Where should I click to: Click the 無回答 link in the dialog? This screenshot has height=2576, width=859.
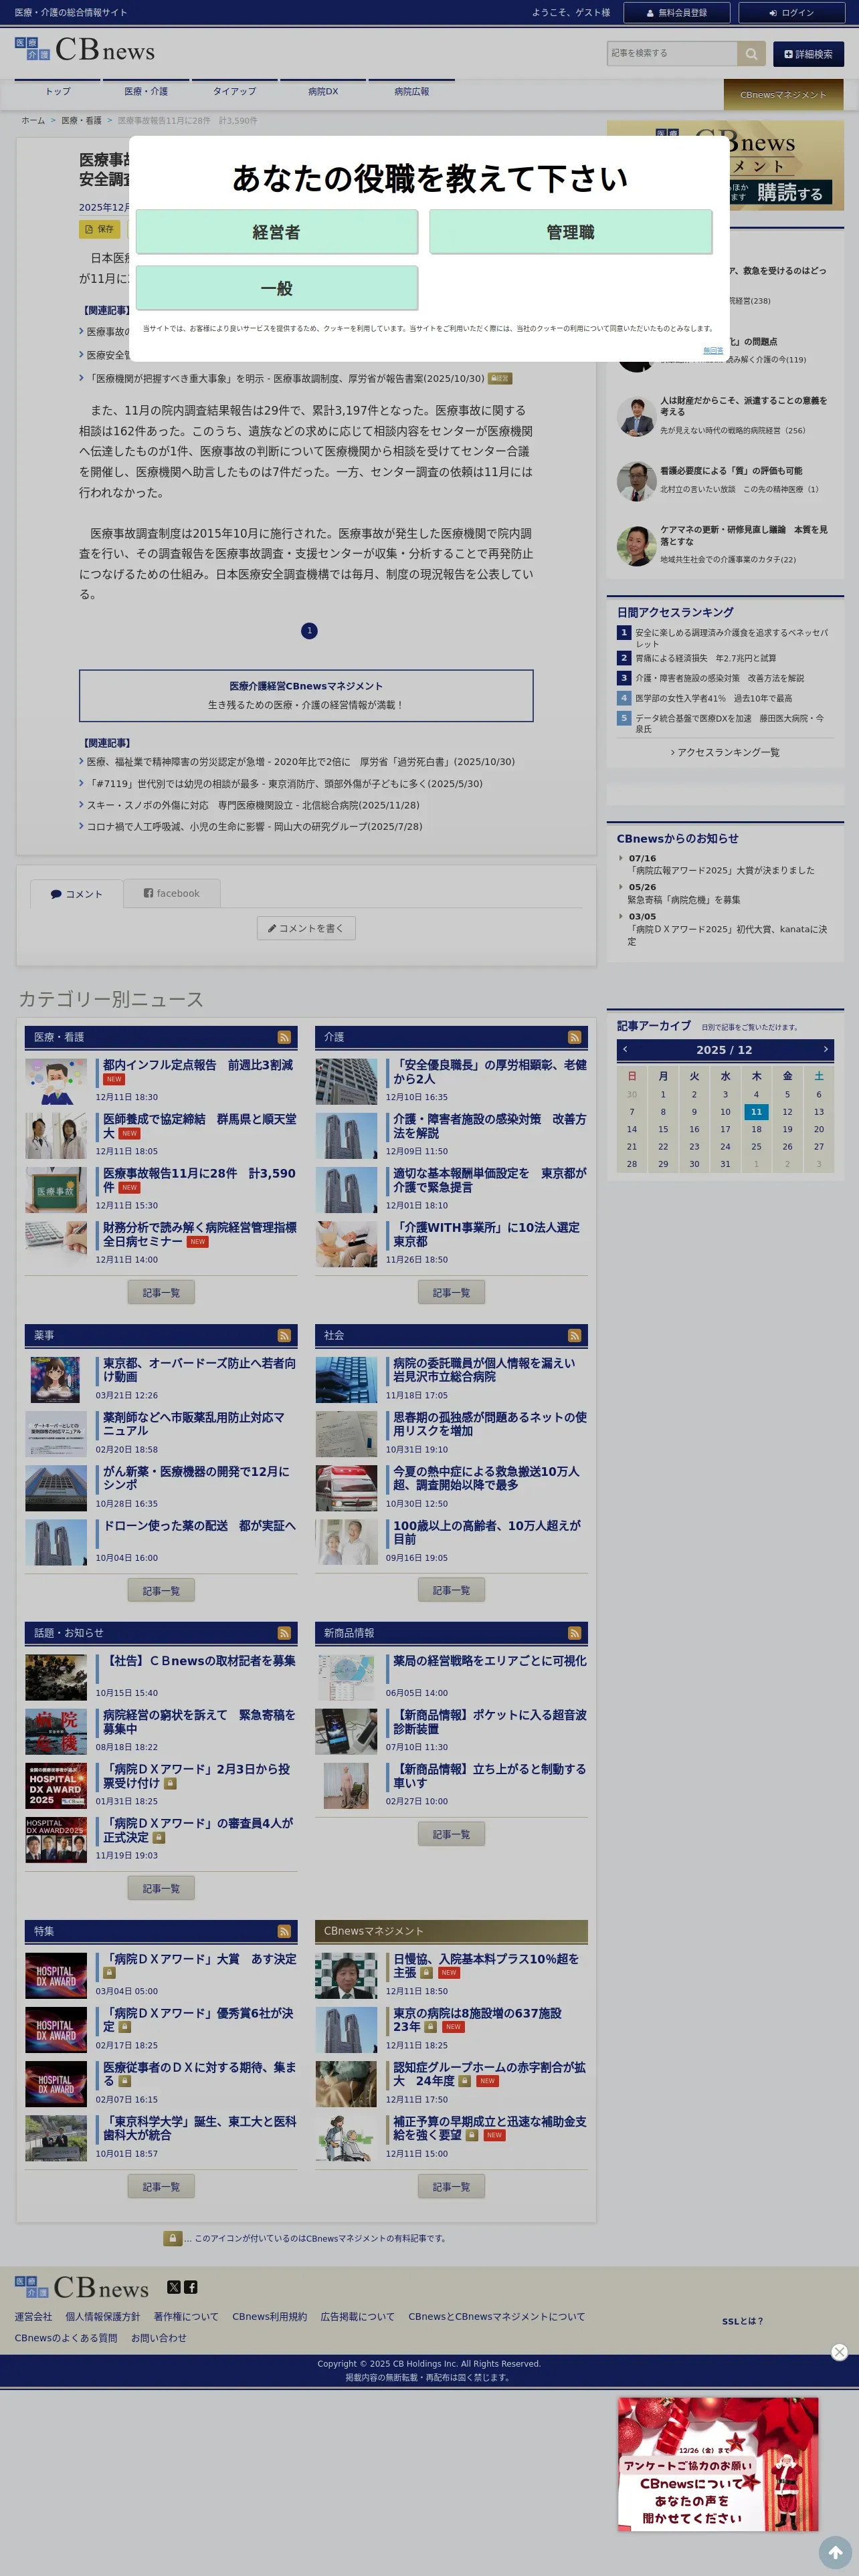(x=713, y=350)
